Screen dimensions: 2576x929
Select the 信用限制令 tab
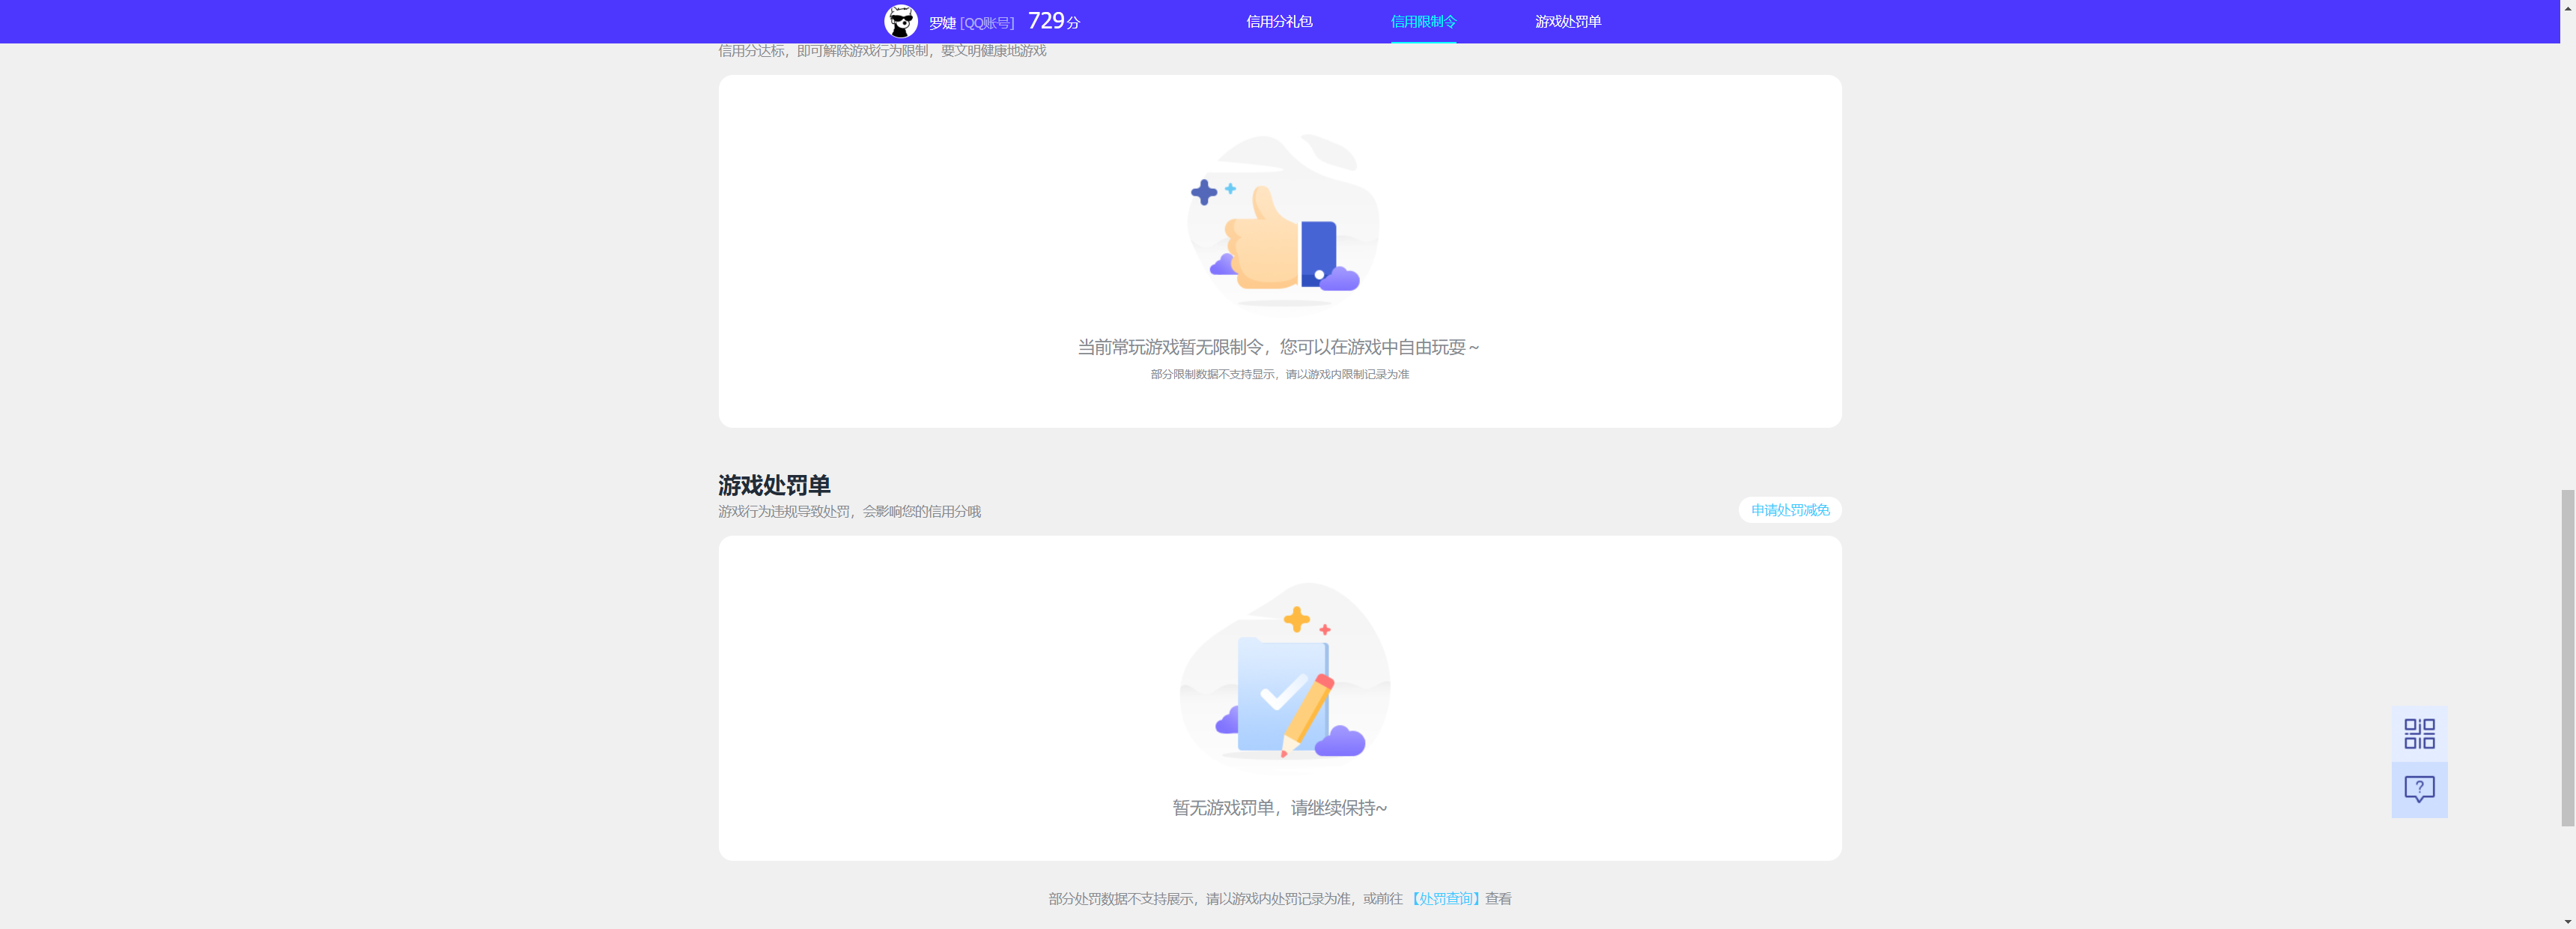[x=1423, y=21]
